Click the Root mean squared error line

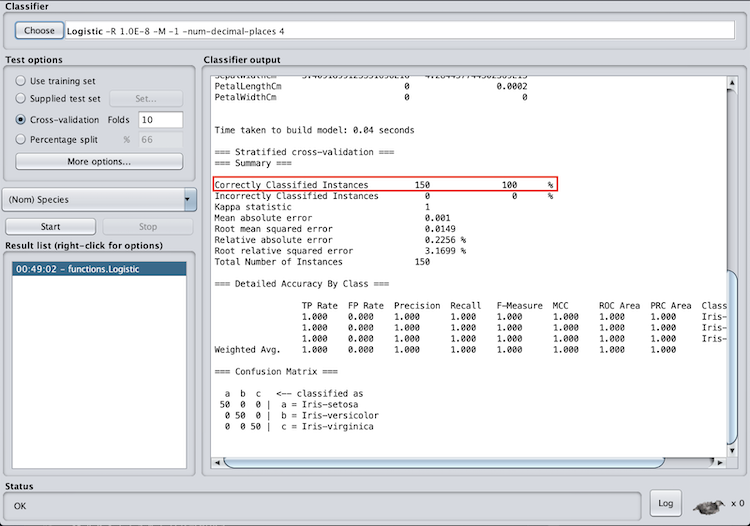click(x=335, y=229)
